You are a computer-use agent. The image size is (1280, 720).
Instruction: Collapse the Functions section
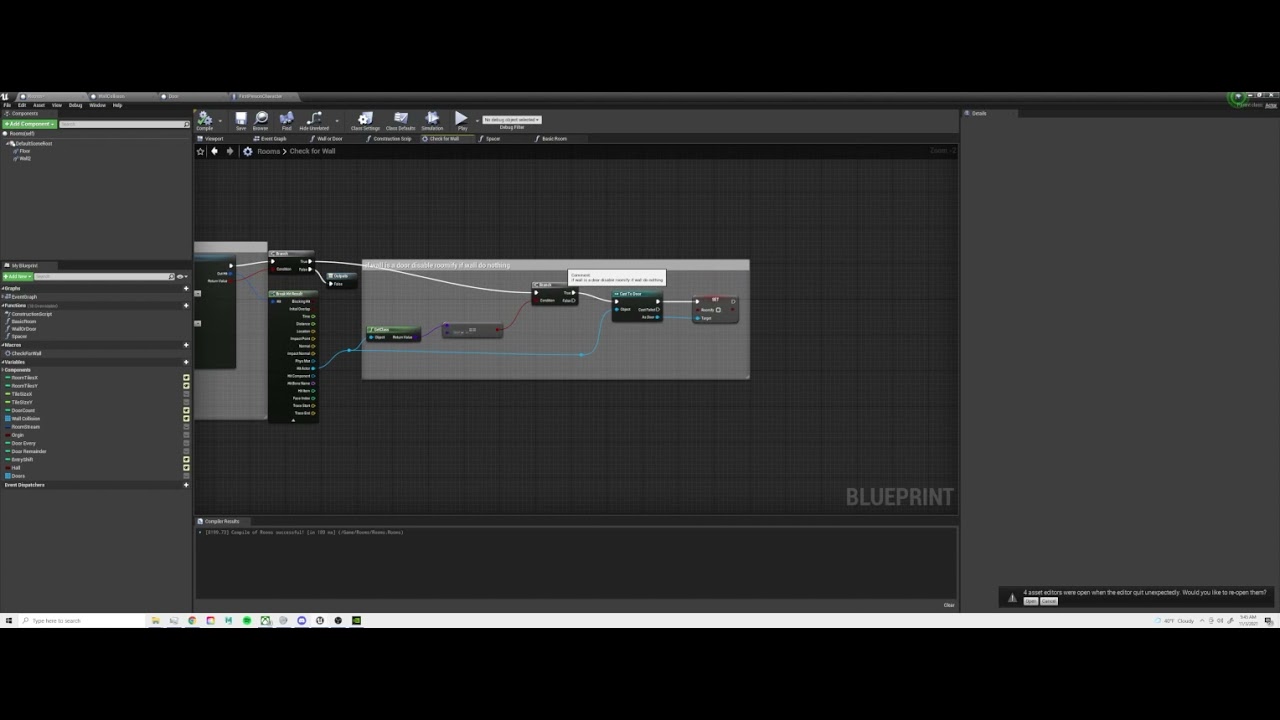pos(3,305)
